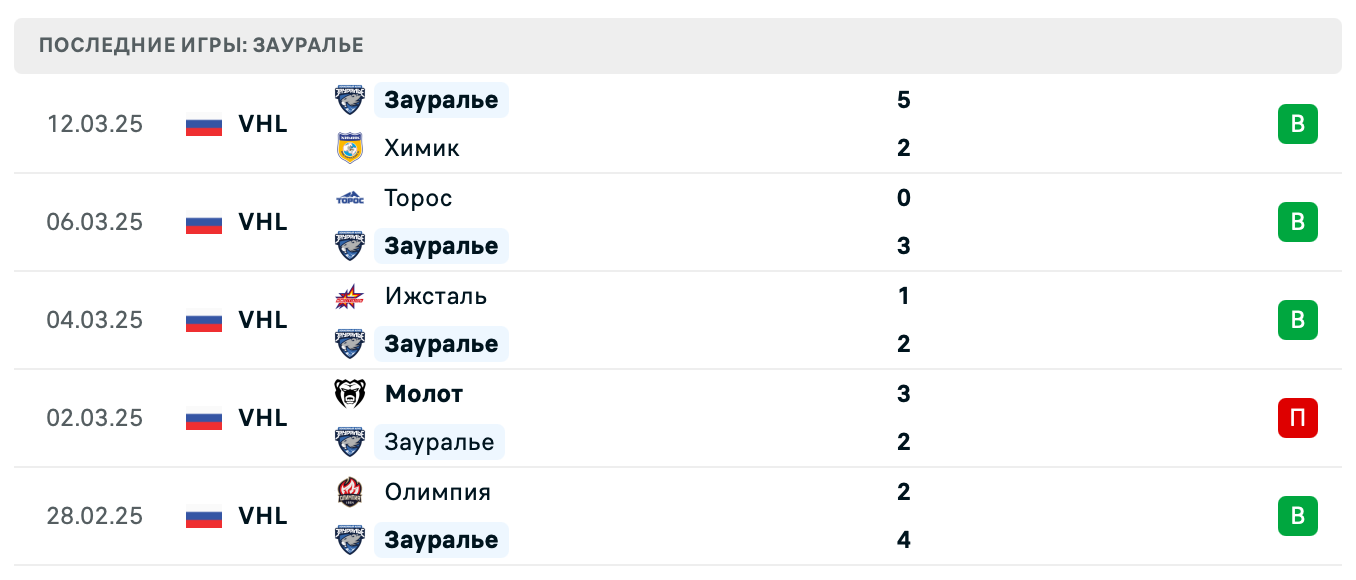
Task: Click the VHL label on the 06.03.25 row
Action: (262, 222)
